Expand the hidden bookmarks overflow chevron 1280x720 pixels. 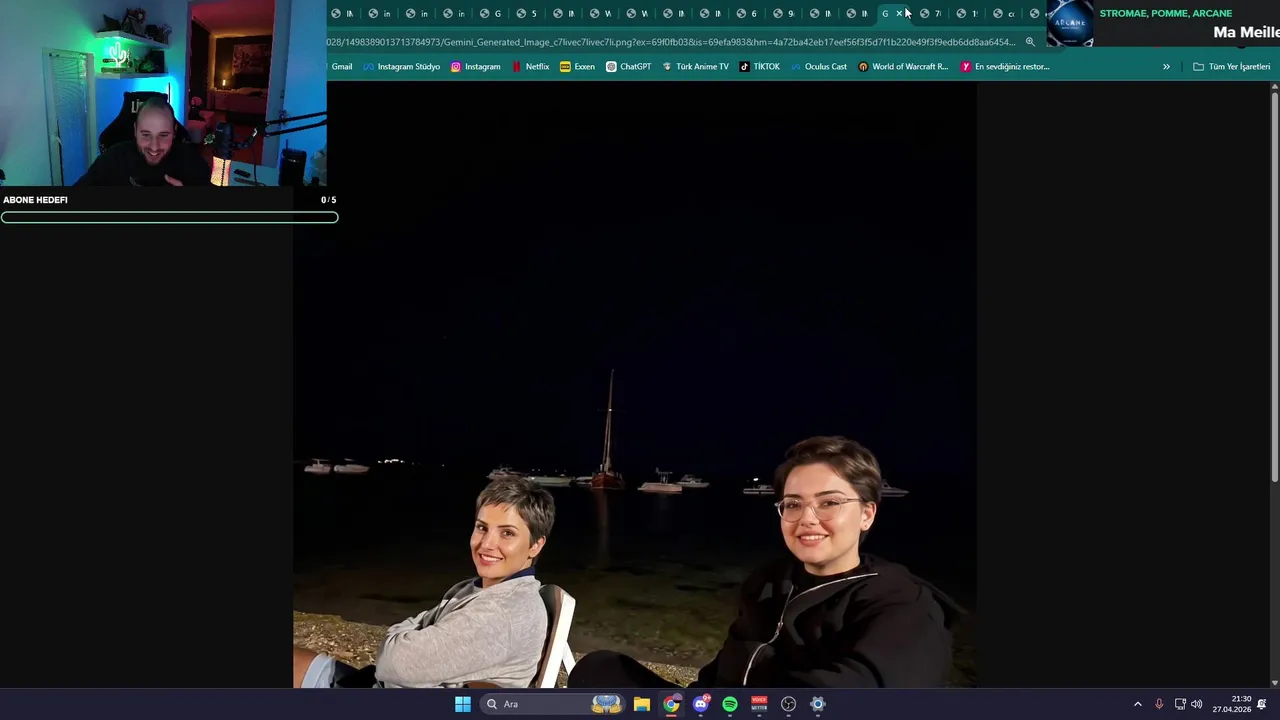[1166, 67]
